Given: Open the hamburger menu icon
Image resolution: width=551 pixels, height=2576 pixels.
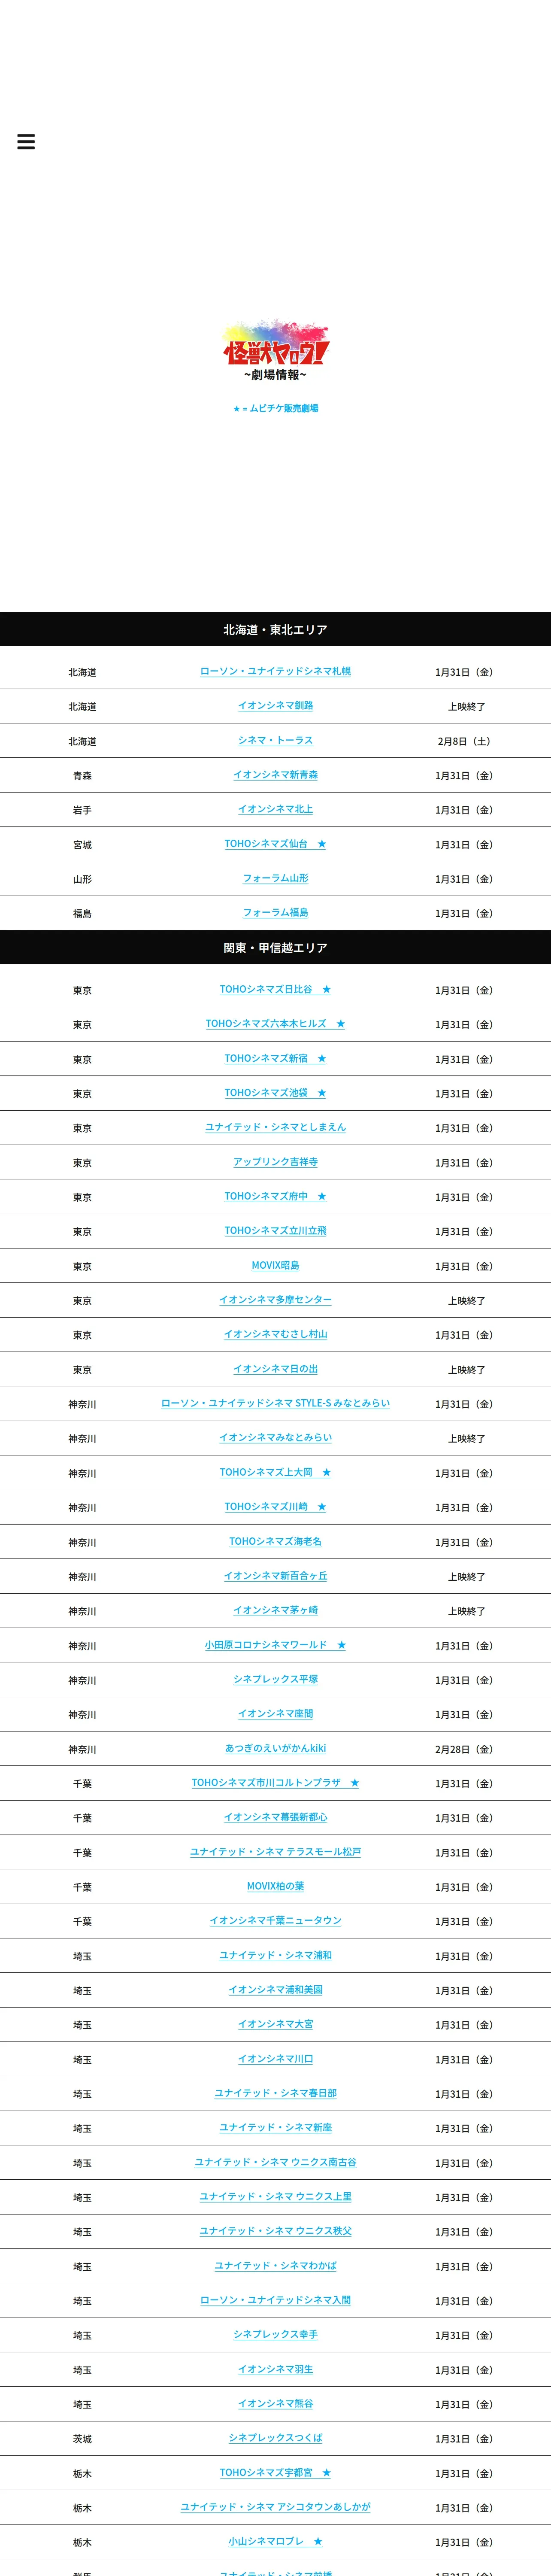Looking at the screenshot, I should [26, 142].
